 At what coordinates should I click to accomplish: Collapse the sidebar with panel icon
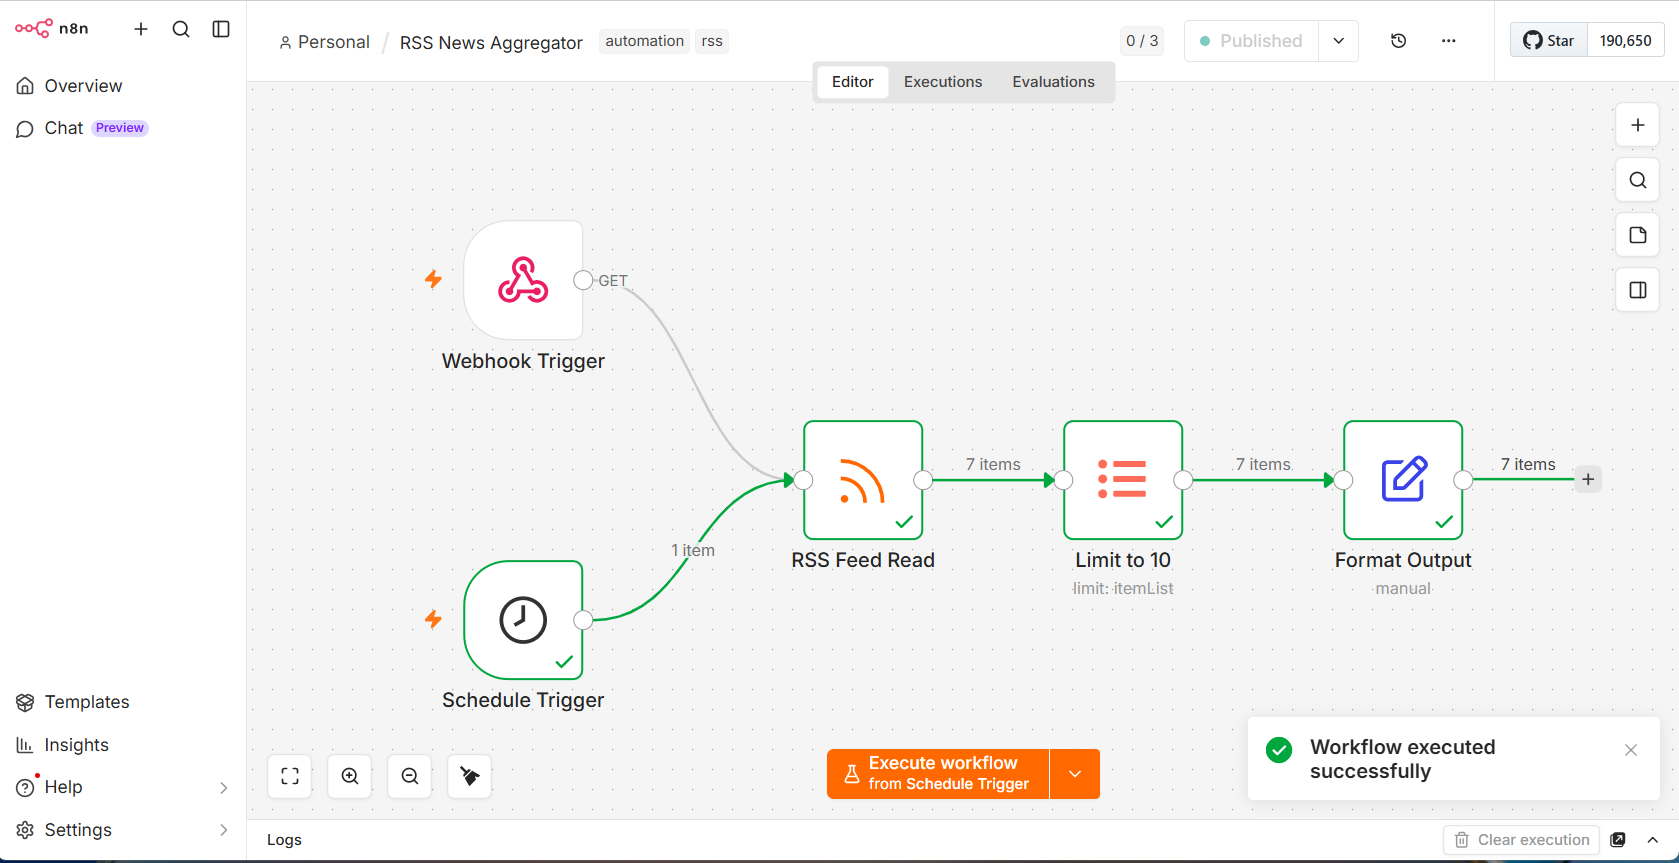[x=221, y=29]
